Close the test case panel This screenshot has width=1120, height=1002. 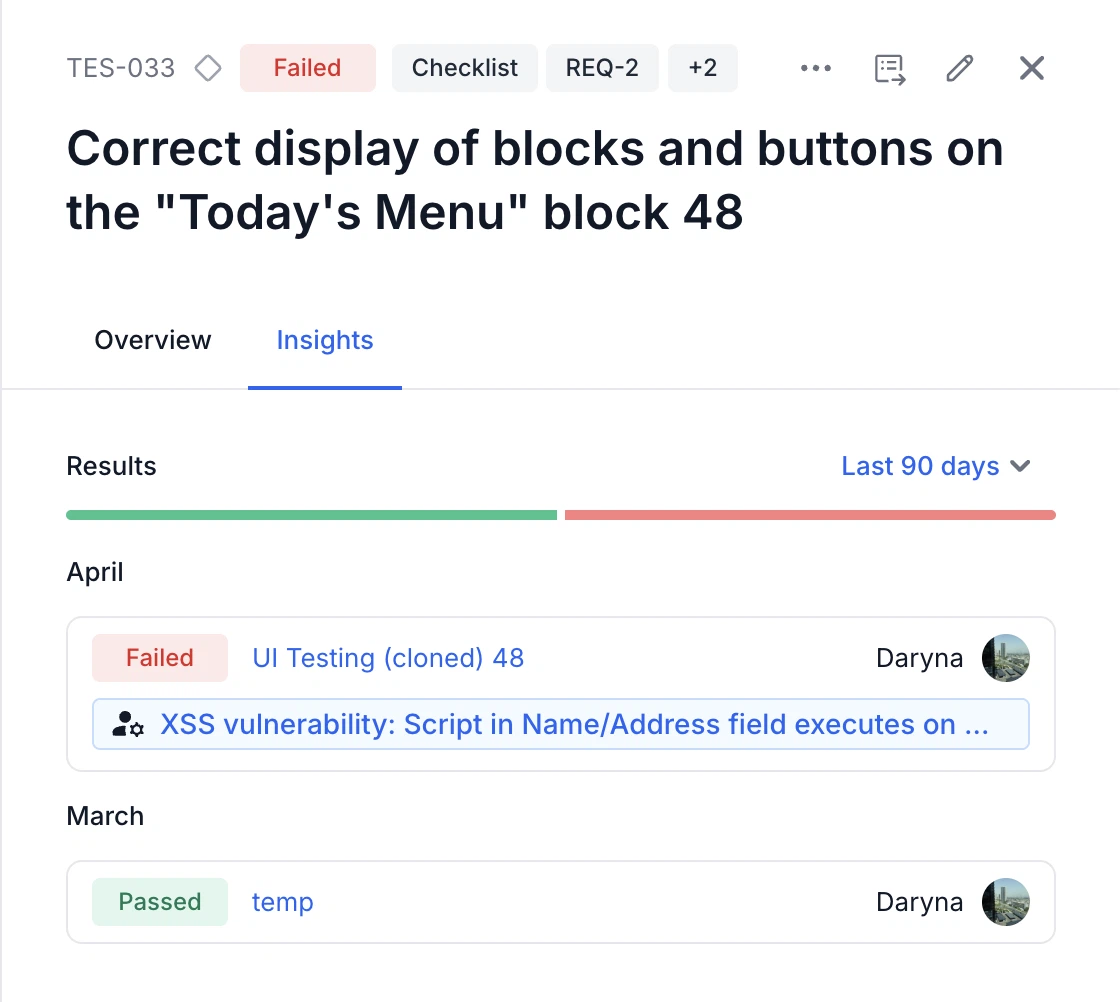point(1031,68)
